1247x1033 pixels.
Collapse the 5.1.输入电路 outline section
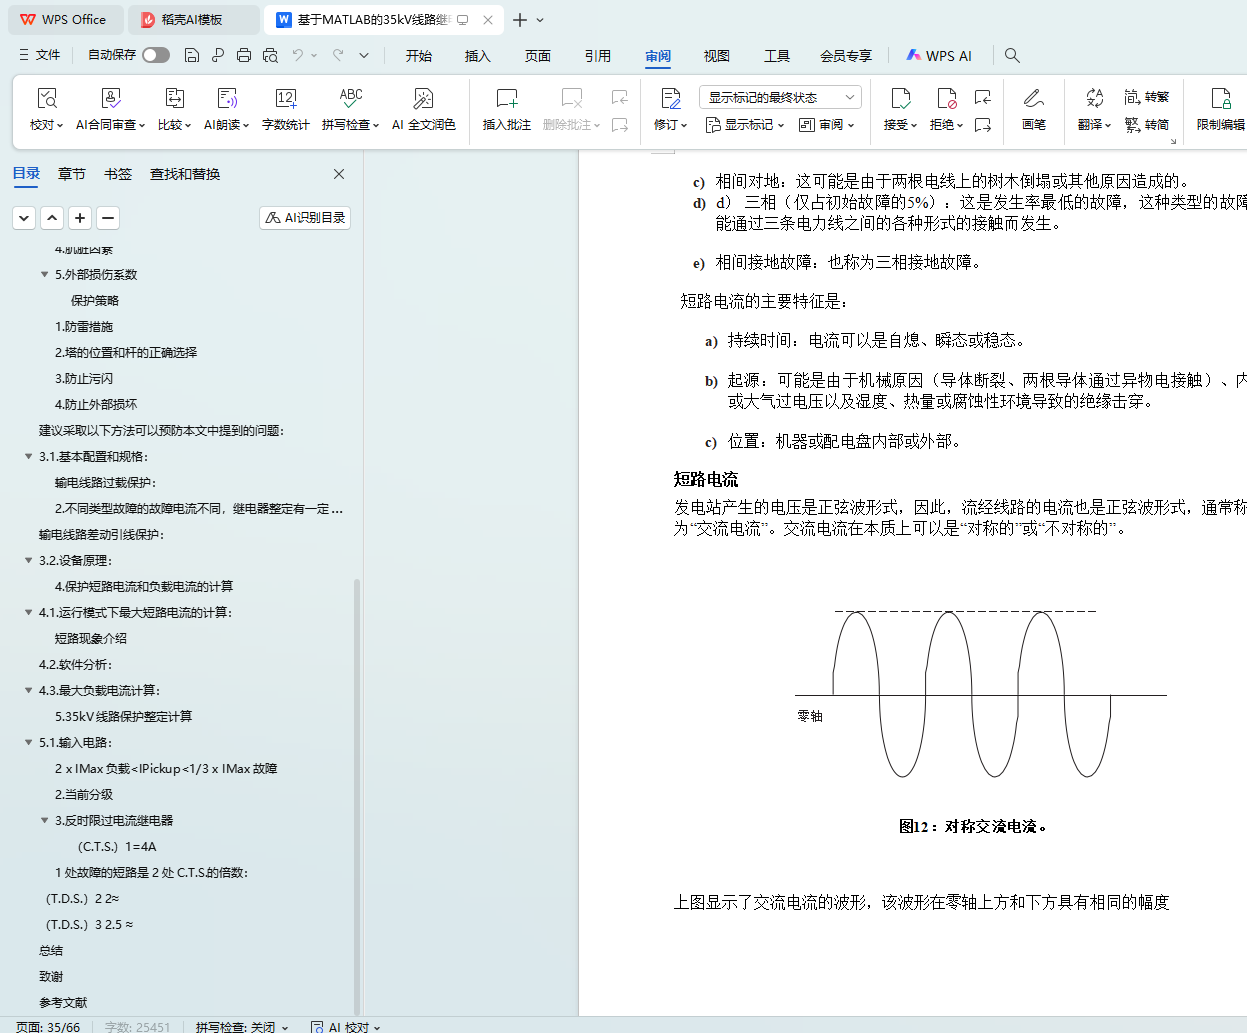tap(29, 742)
